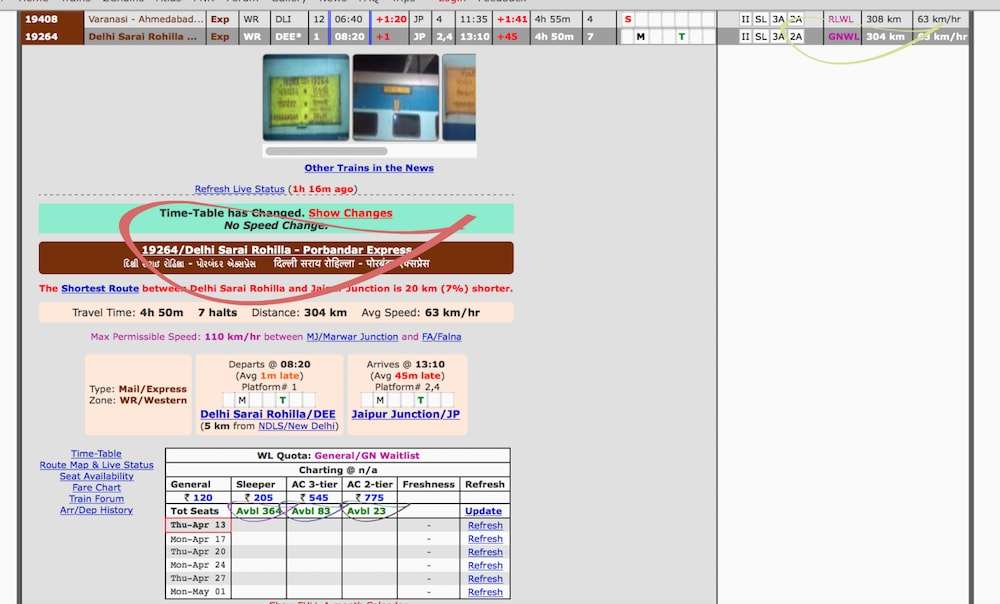Click 308 km distance cell
This screenshot has height=604, width=1000.
[x=885, y=19]
